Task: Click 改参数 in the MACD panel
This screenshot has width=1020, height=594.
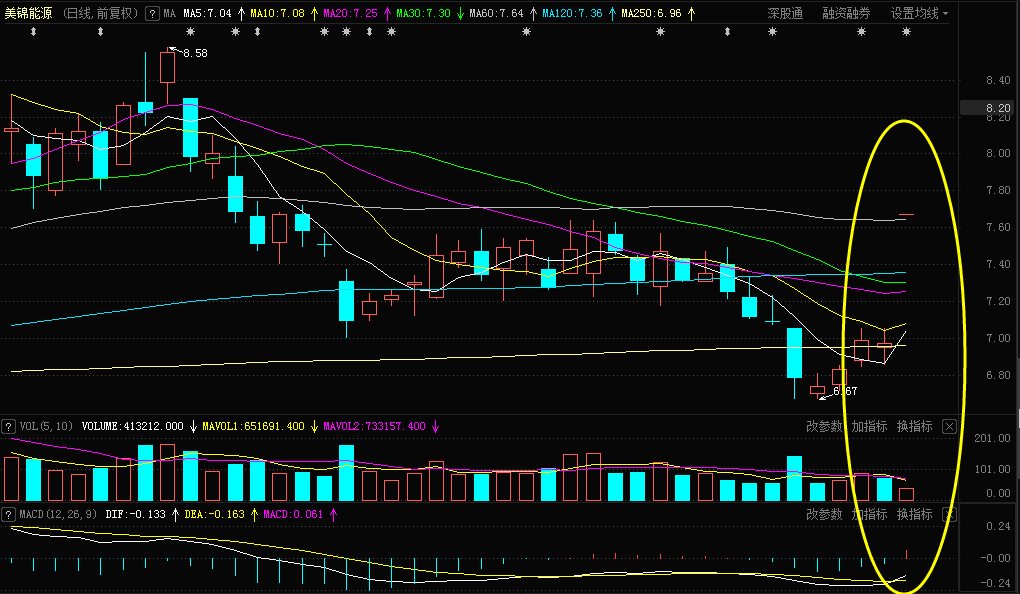Action: point(824,514)
